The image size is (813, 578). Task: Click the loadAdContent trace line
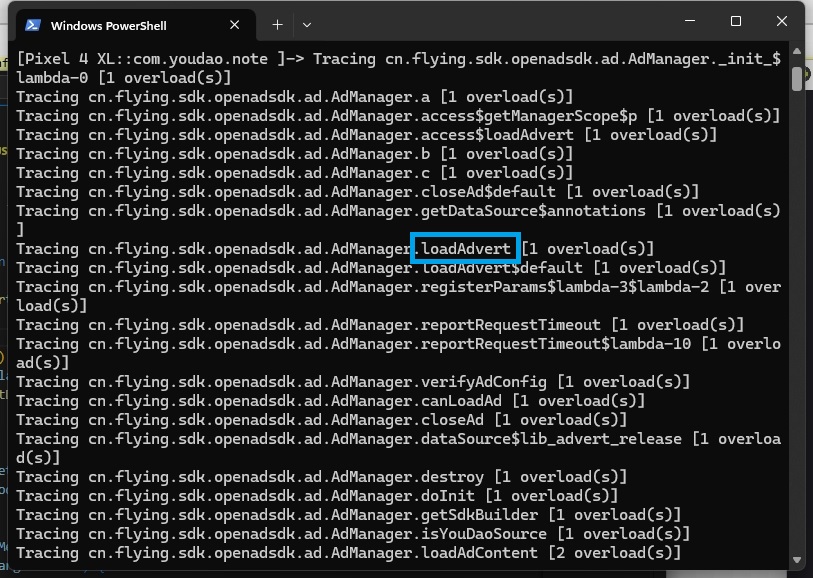pyautogui.click(x=348, y=553)
